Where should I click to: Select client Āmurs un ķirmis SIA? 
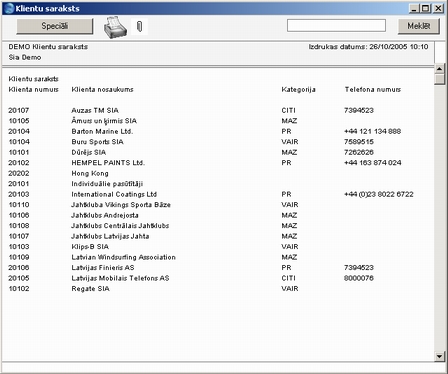104,121
